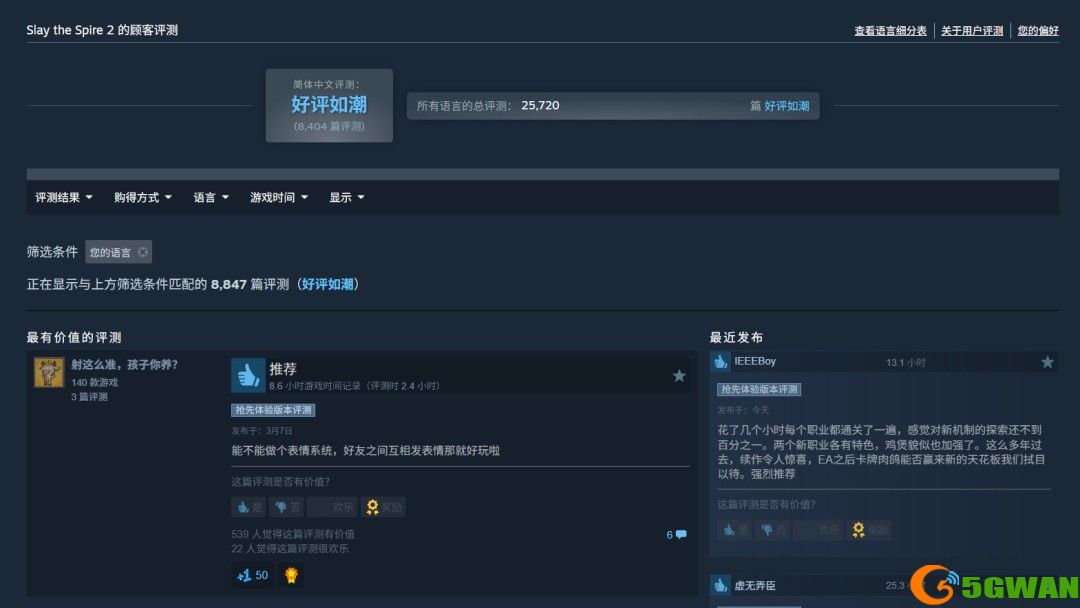1080x608 pixels.
Task: Open the 购得方式 filter dropdown
Action: pos(143,198)
